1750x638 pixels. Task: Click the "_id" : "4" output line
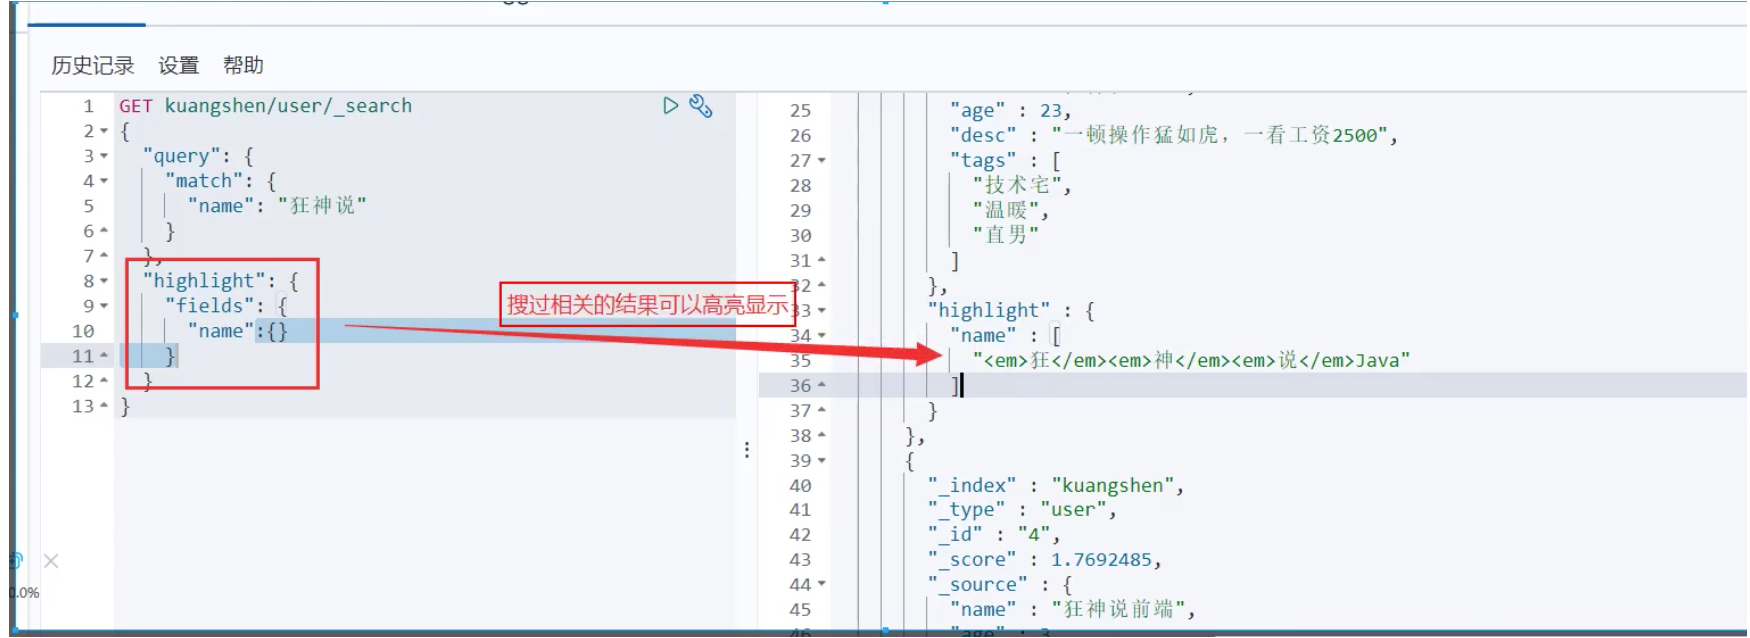pyautogui.click(x=993, y=534)
